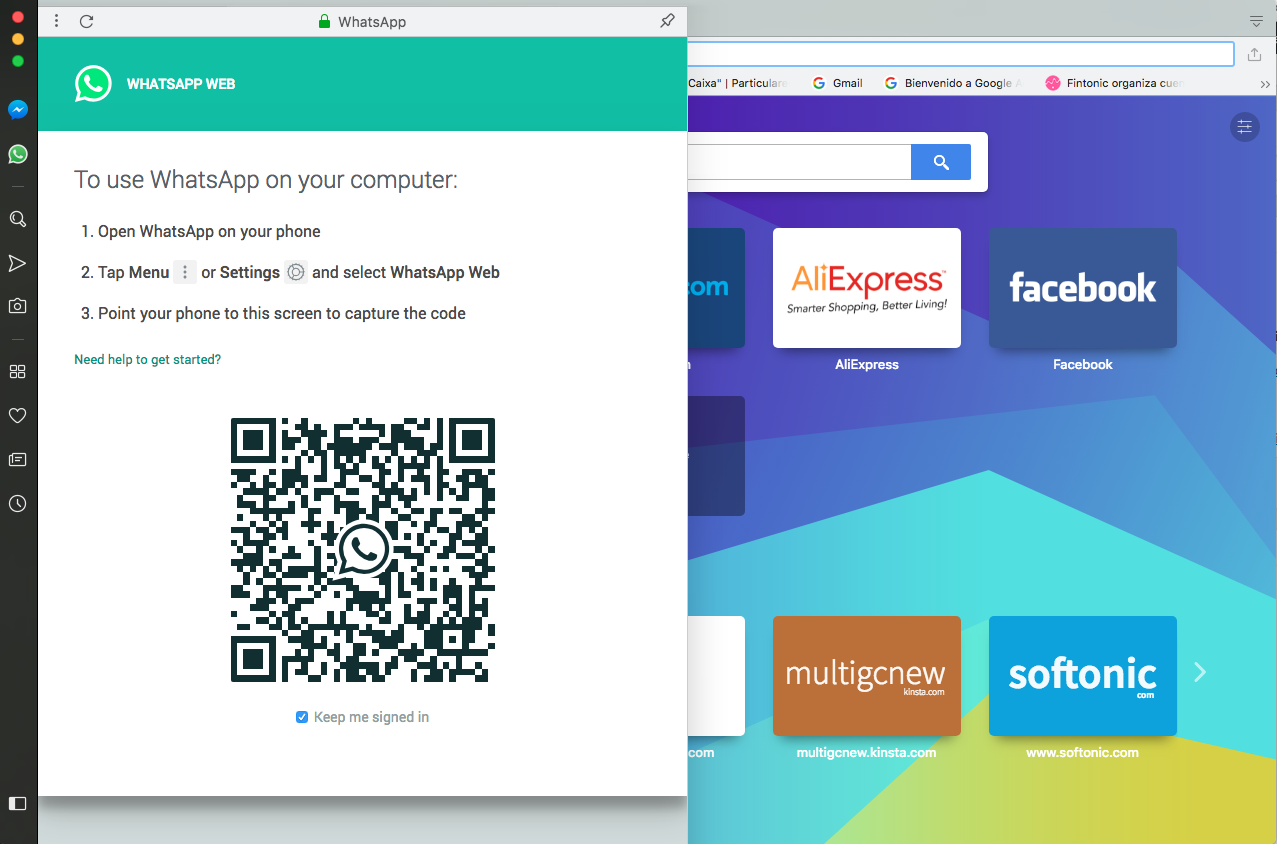Open the WhatsApp panel three-dot menu
The width and height of the screenshot is (1277, 844).
point(56,21)
